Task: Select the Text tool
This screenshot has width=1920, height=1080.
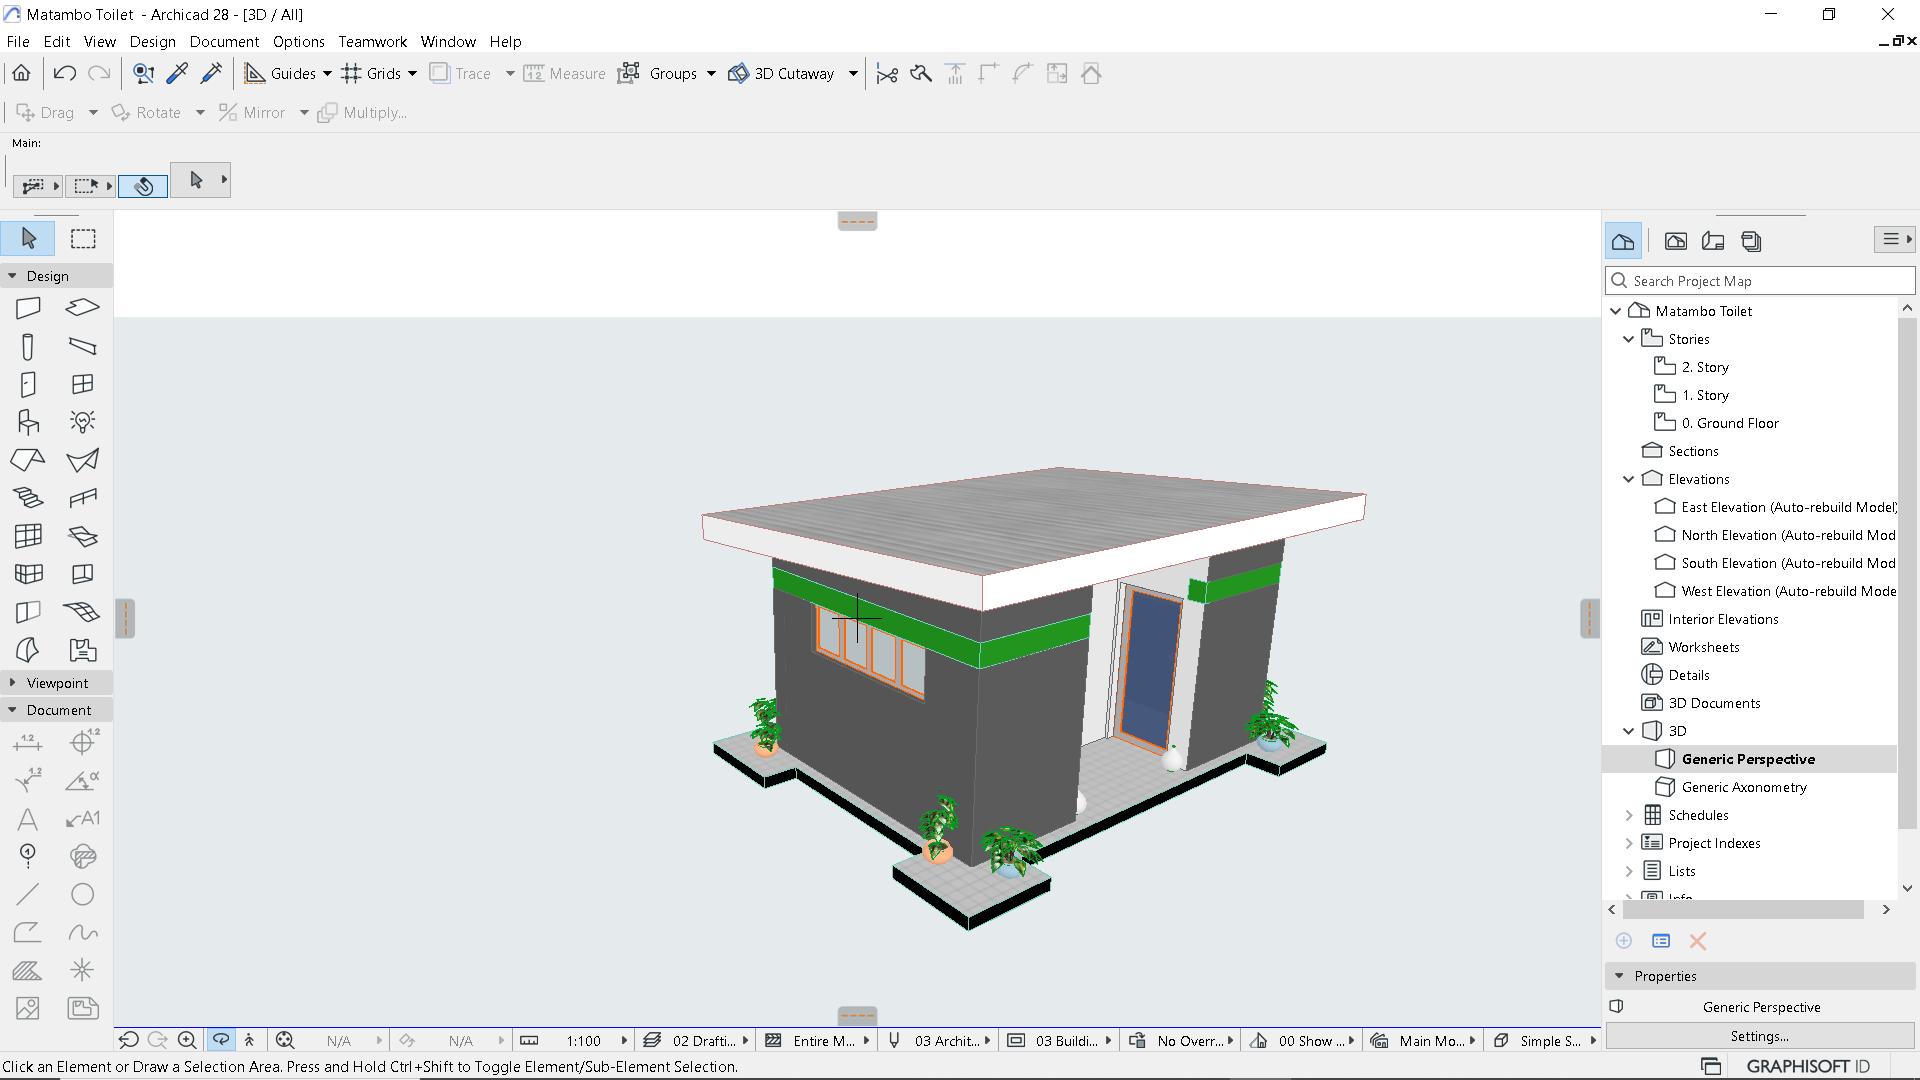Action: tap(28, 820)
